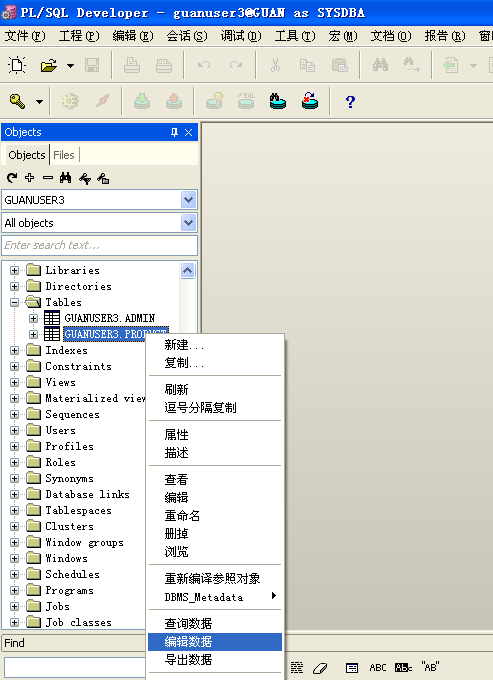The image size is (493, 680).
Task: Toggle the ABC match-case find option
Action: (x=378, y=668)
